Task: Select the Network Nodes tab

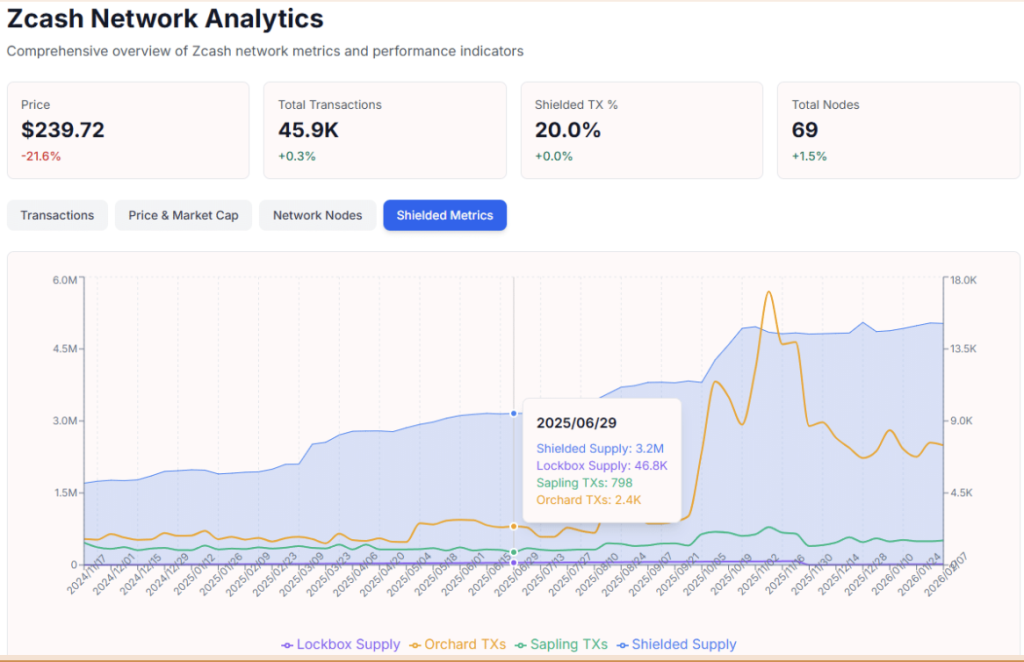Action: point(317,215)
